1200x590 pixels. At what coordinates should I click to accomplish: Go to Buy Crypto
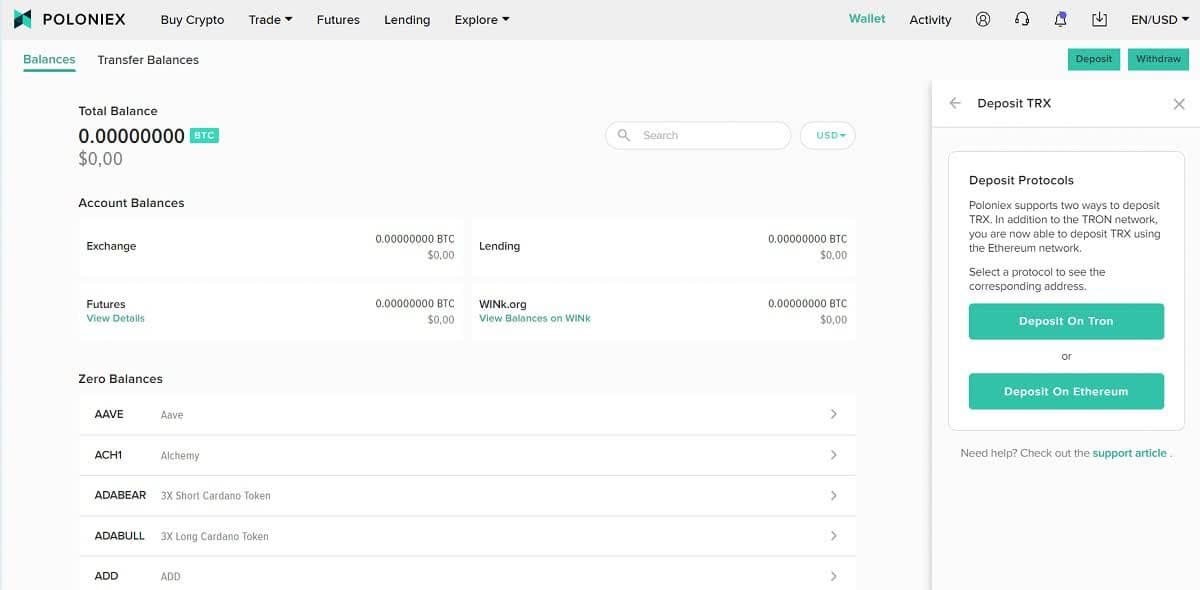point(192,19)
